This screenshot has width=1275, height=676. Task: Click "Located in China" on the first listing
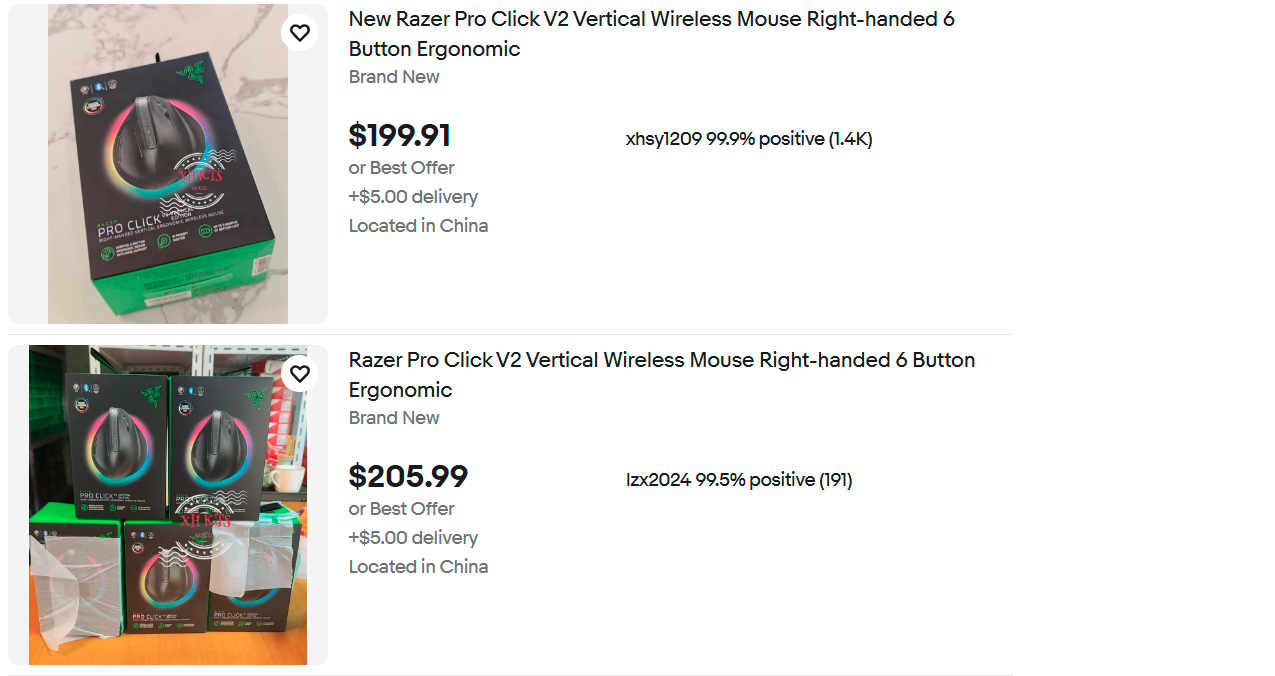point(418,226)
